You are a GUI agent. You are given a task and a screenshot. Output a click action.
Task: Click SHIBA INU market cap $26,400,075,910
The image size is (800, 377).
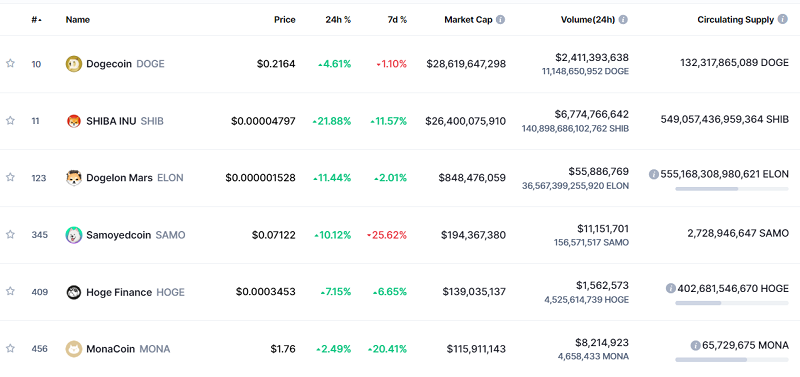point(466,121)
